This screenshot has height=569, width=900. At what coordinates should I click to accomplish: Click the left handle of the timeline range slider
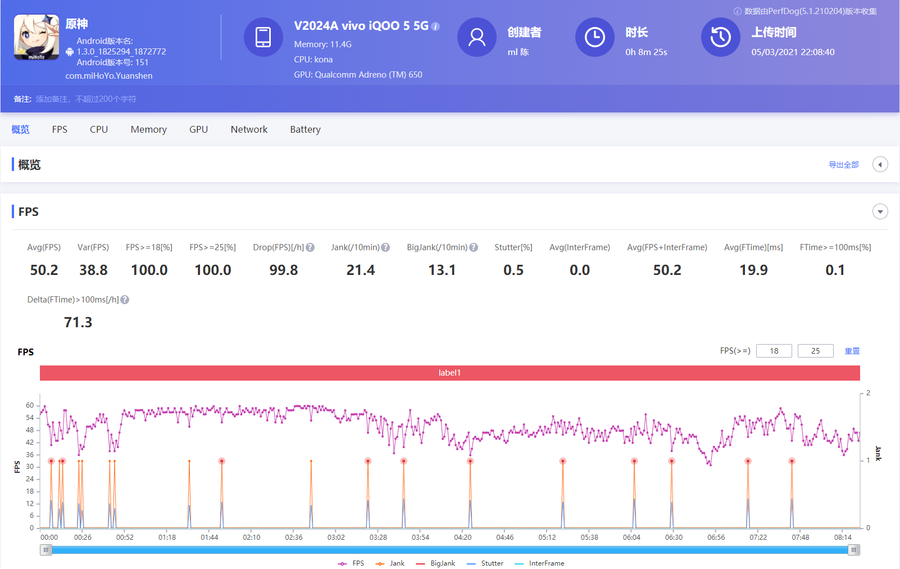click(46, 549)
